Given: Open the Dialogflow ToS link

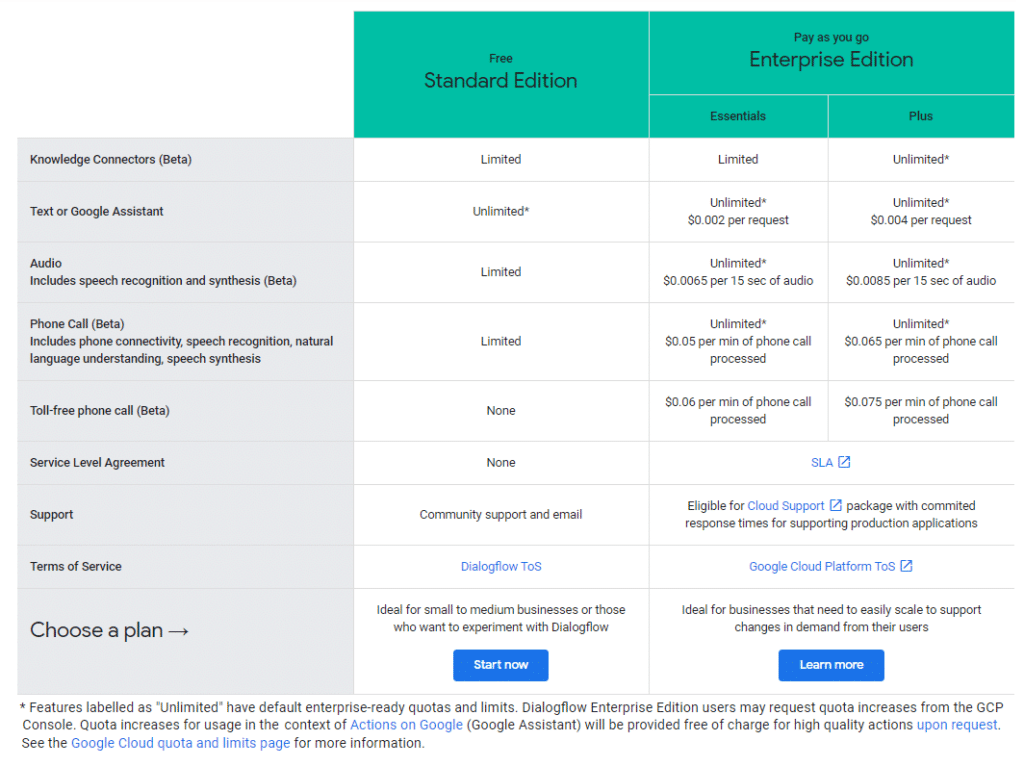Looking at the screenshot, I should [501, 566].
